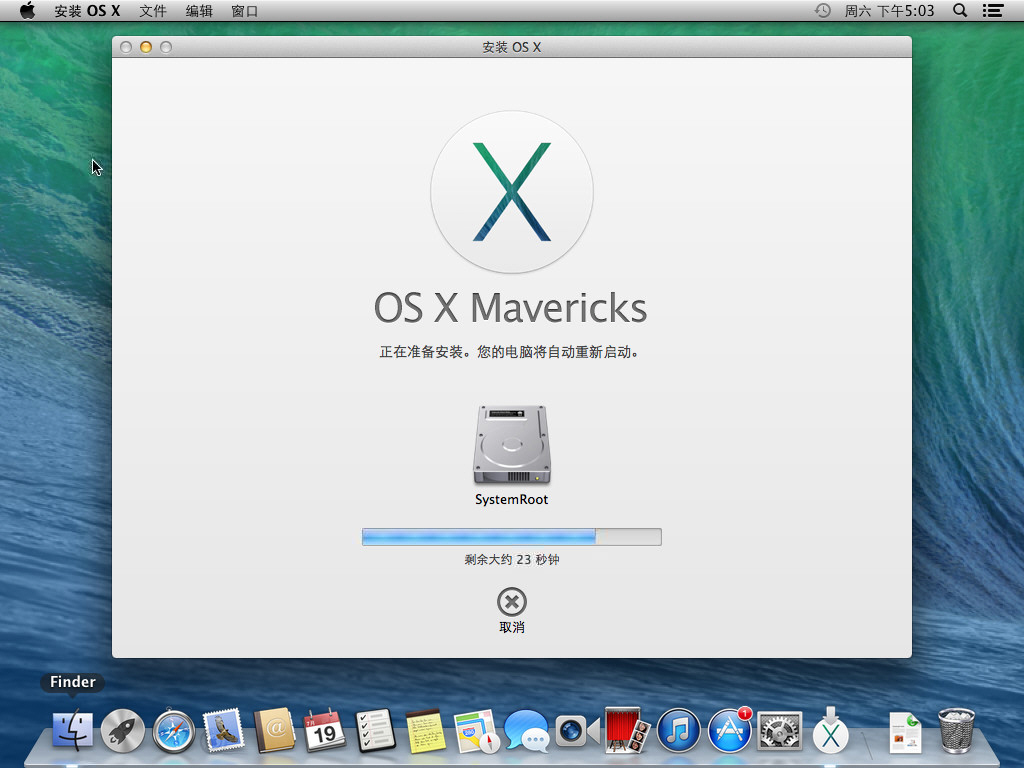Open Notification Center list icon
Screen dimensions: 1024x768
(993, 10)
